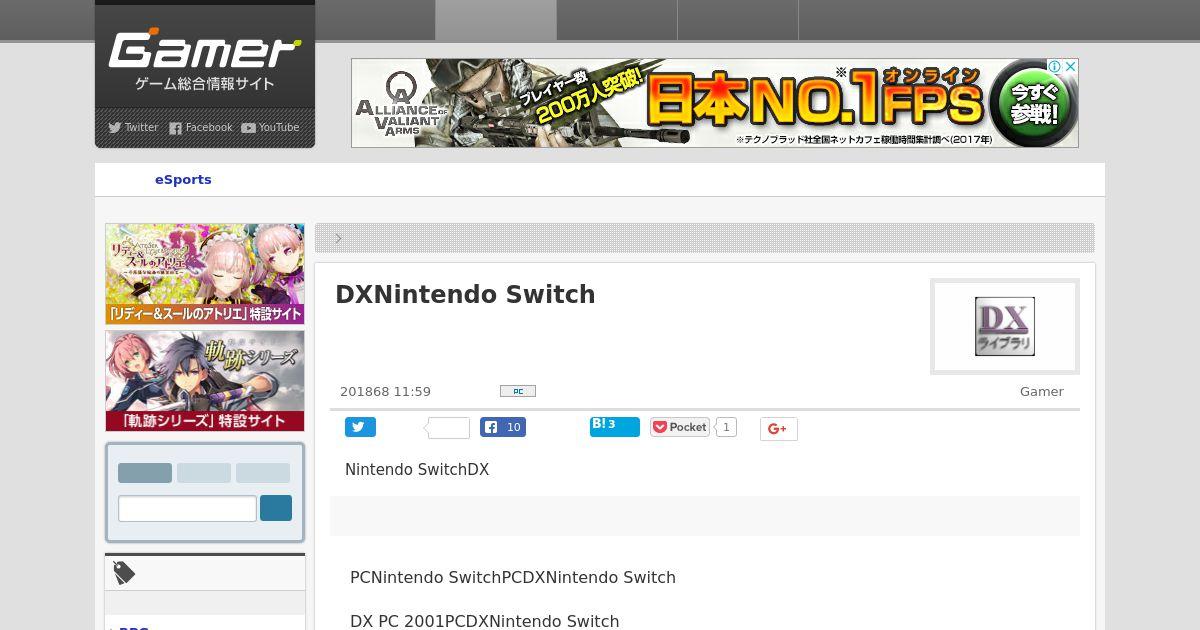Open the DX Library logo thumbnail
Viewport: 1200px width, 630px height.
tap(1005, 326)
